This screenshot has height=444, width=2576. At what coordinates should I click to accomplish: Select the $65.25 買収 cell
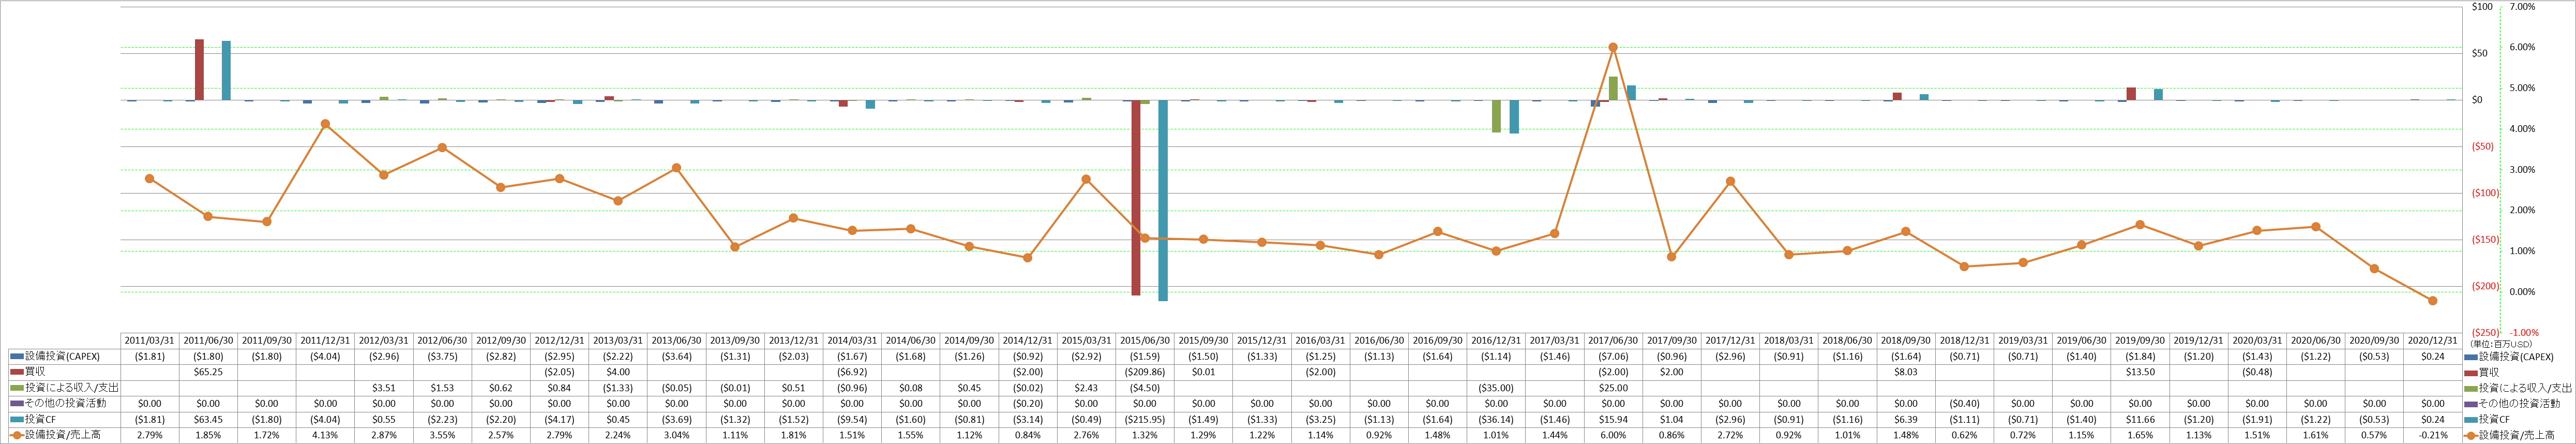coord(208,372)
